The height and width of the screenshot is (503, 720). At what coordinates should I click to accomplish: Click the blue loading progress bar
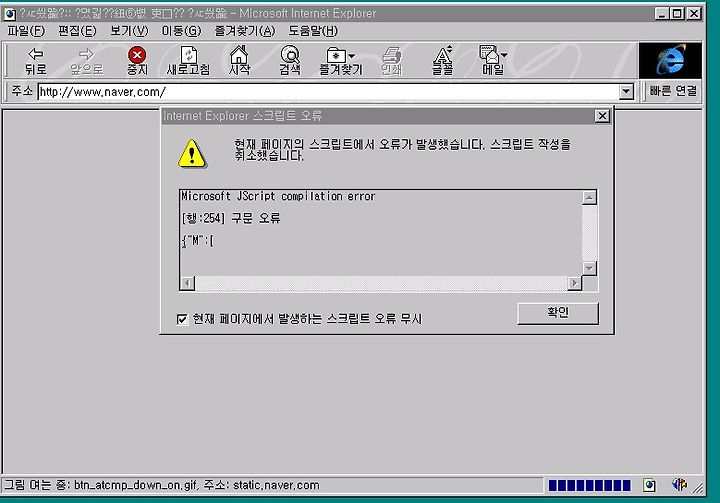(590, 485)
